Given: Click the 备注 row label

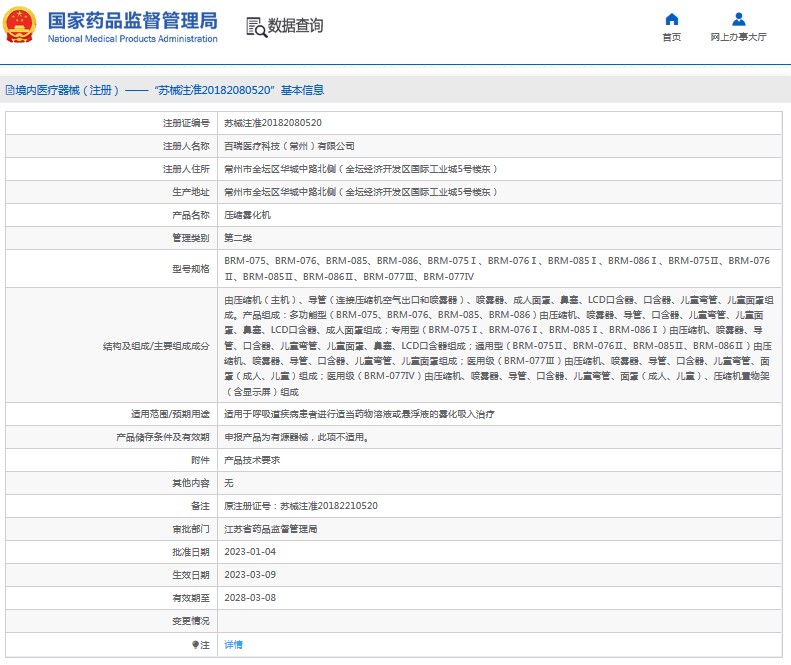Looking at the screenshot, I should tap(200, 506).
